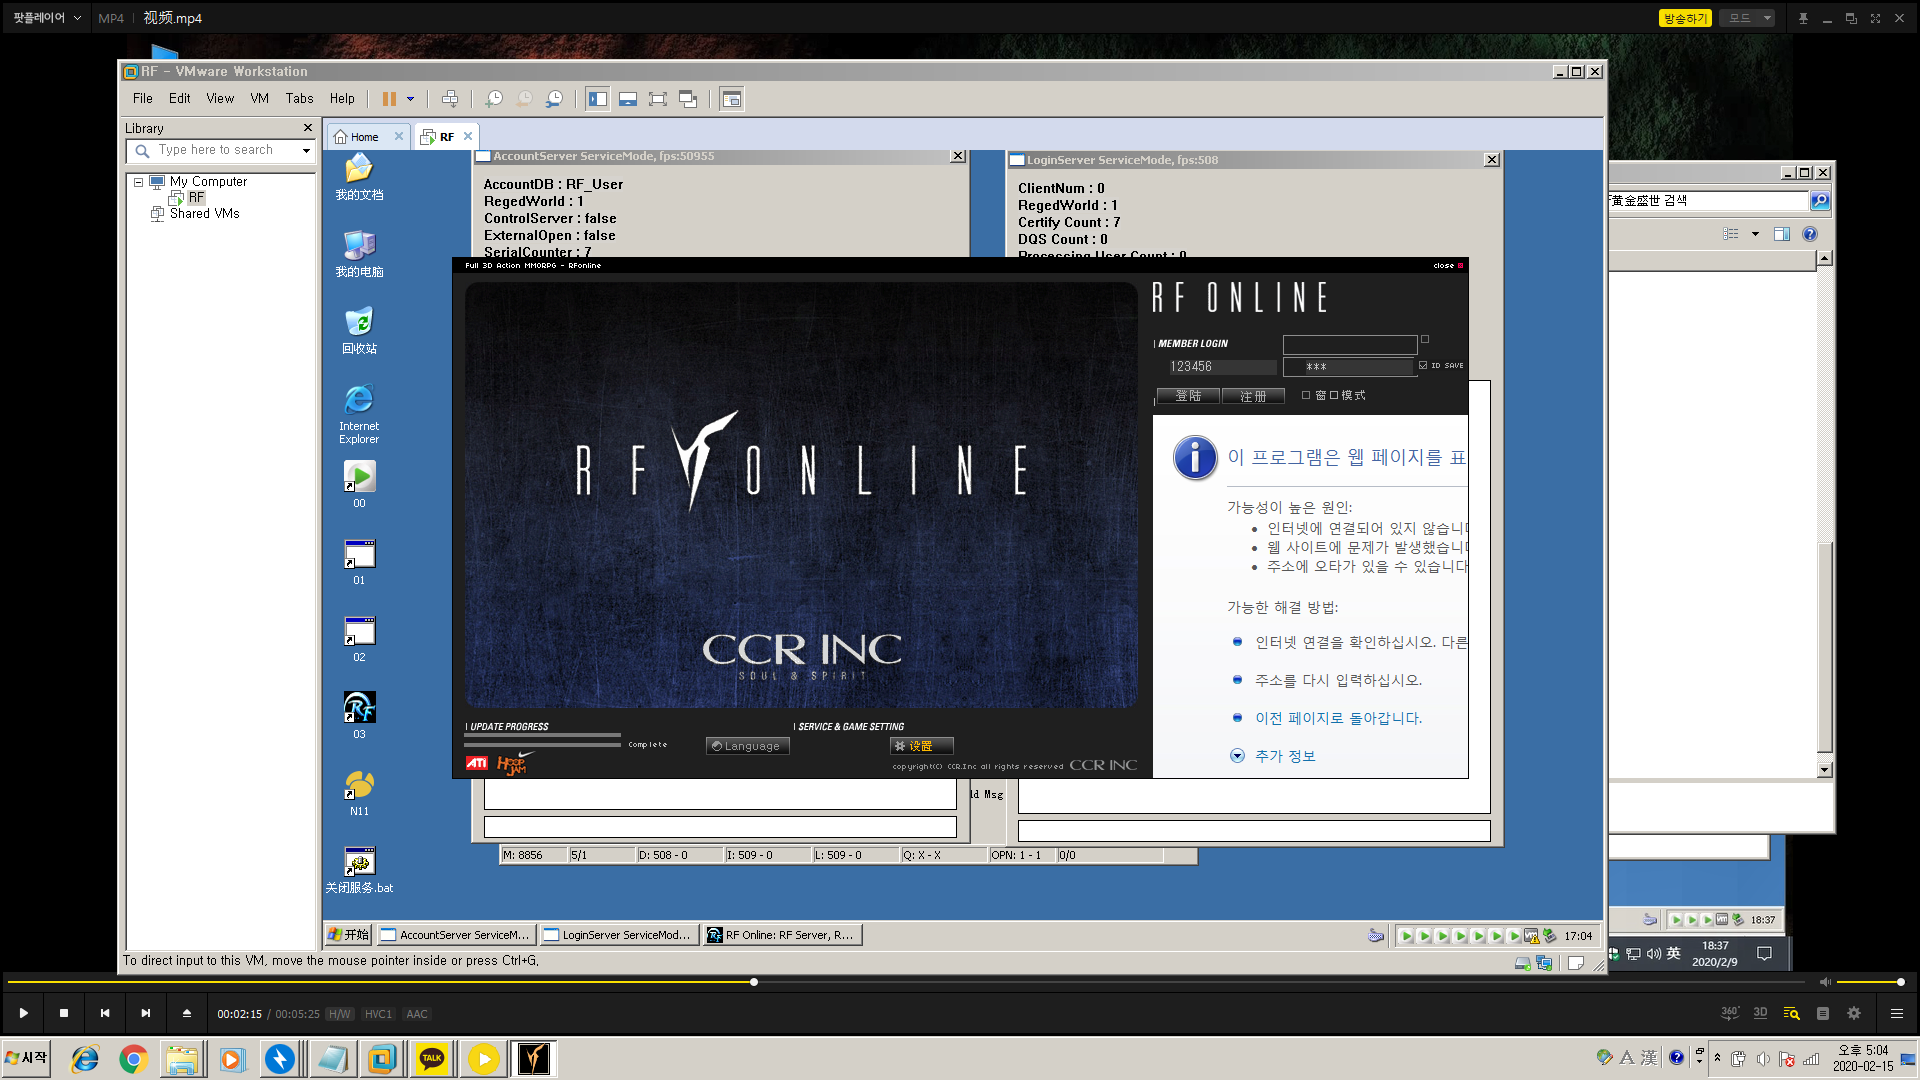The height and width of the screenshot is (1080, 1920).
Task: Click the send Ctrl+Alt+Del toolbar icon
Action: 450,99
